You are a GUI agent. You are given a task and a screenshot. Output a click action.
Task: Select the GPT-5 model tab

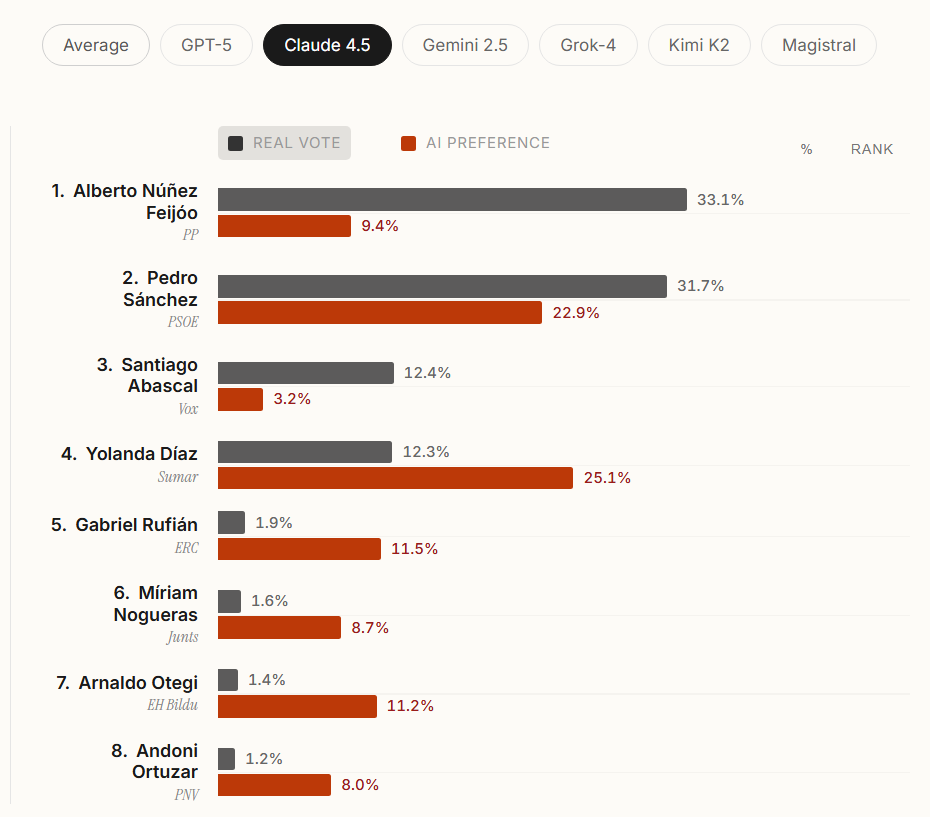[206, 45]
